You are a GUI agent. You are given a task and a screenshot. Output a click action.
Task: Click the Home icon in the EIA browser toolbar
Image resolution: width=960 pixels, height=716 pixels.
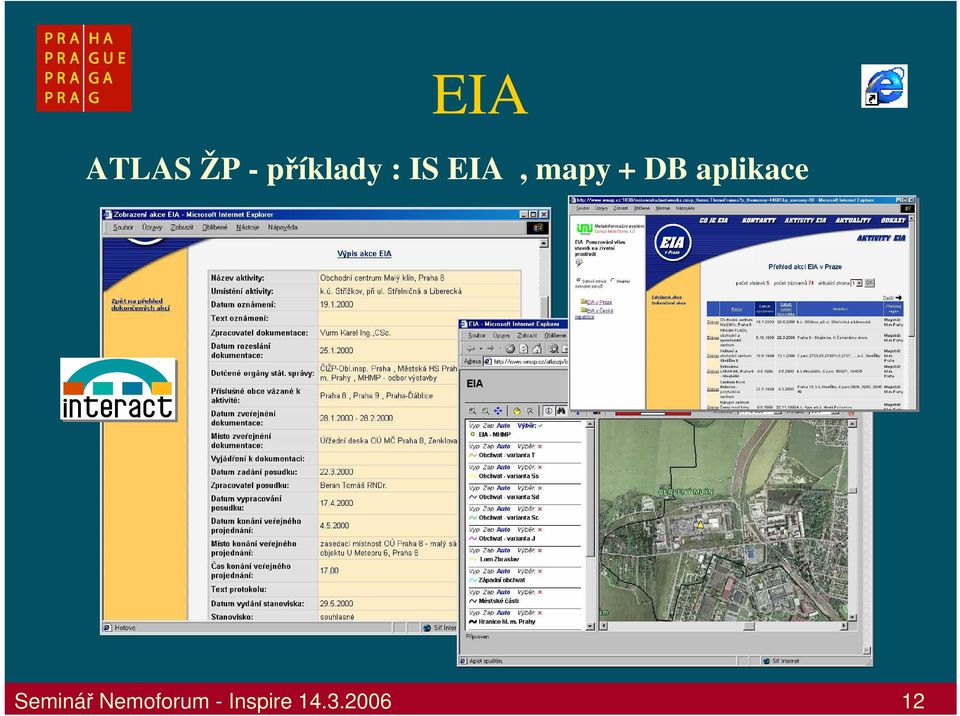537,349
